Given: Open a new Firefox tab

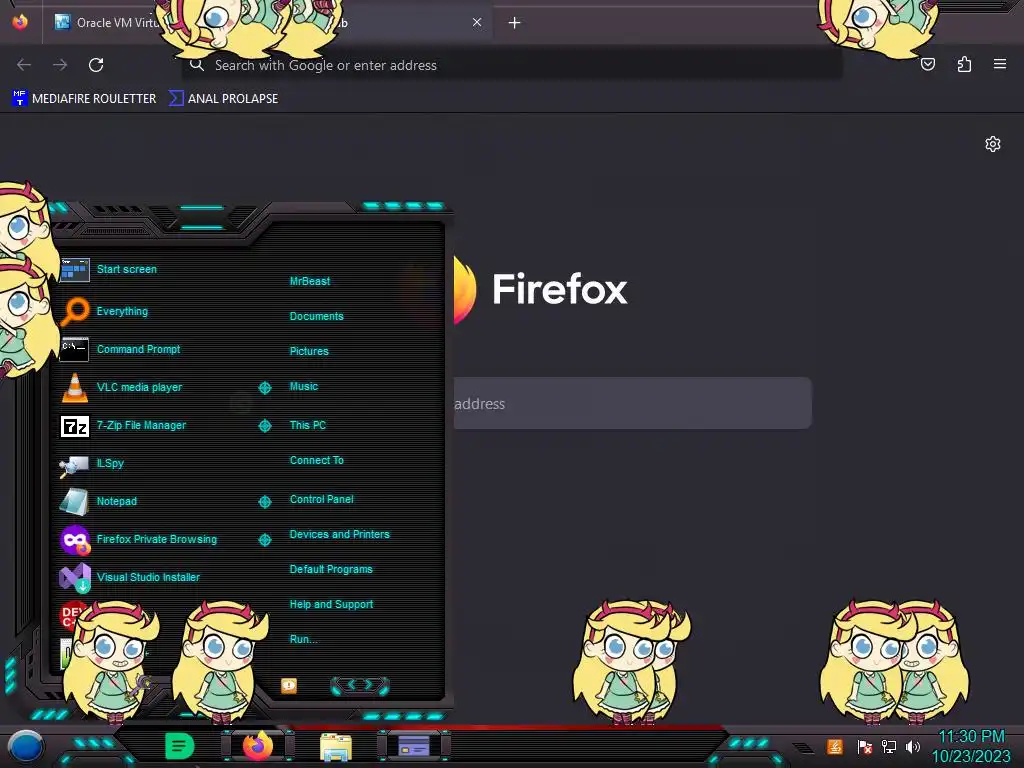Looking at the screenshot, I should coord(515,23).
